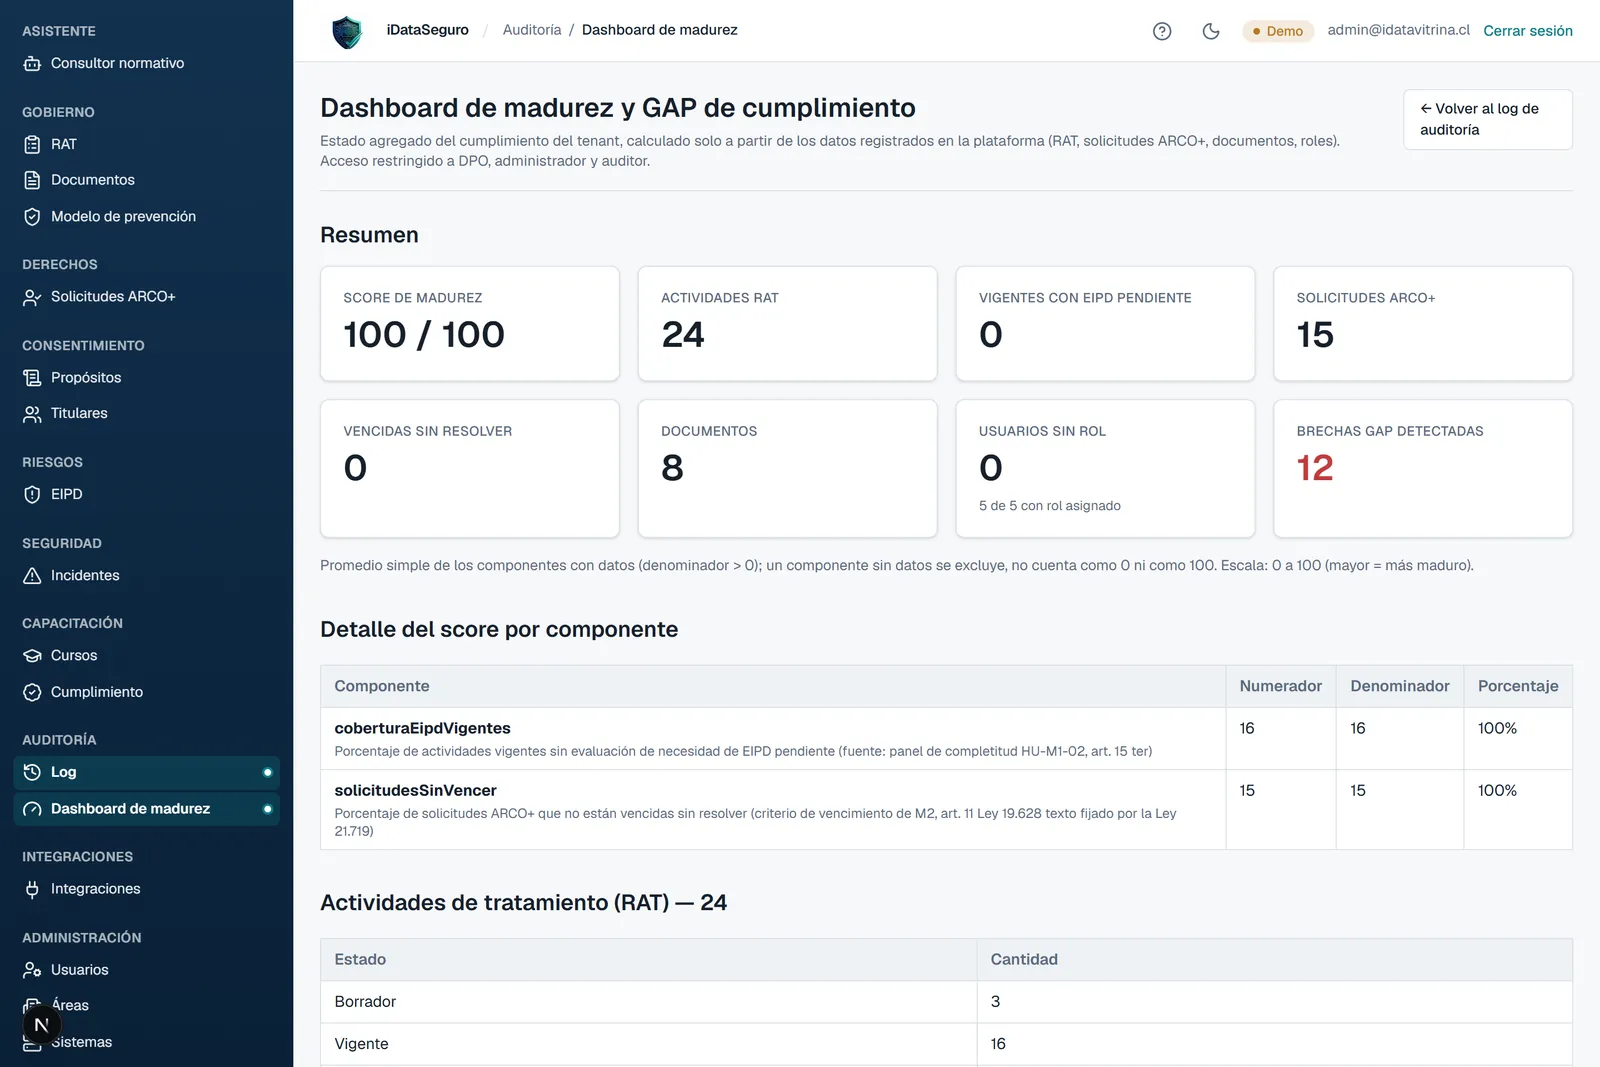Click the Documentos file icon
Viewport: 1600px width, 1067px height.
tap(32, 180)
